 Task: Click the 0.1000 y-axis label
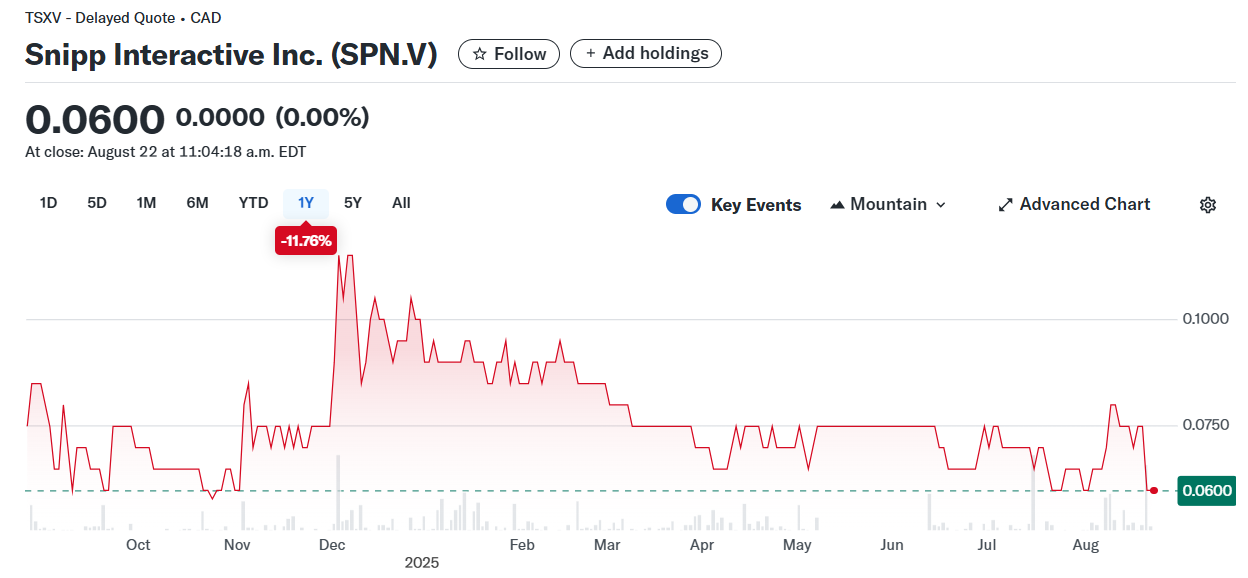click(1205, 319)
